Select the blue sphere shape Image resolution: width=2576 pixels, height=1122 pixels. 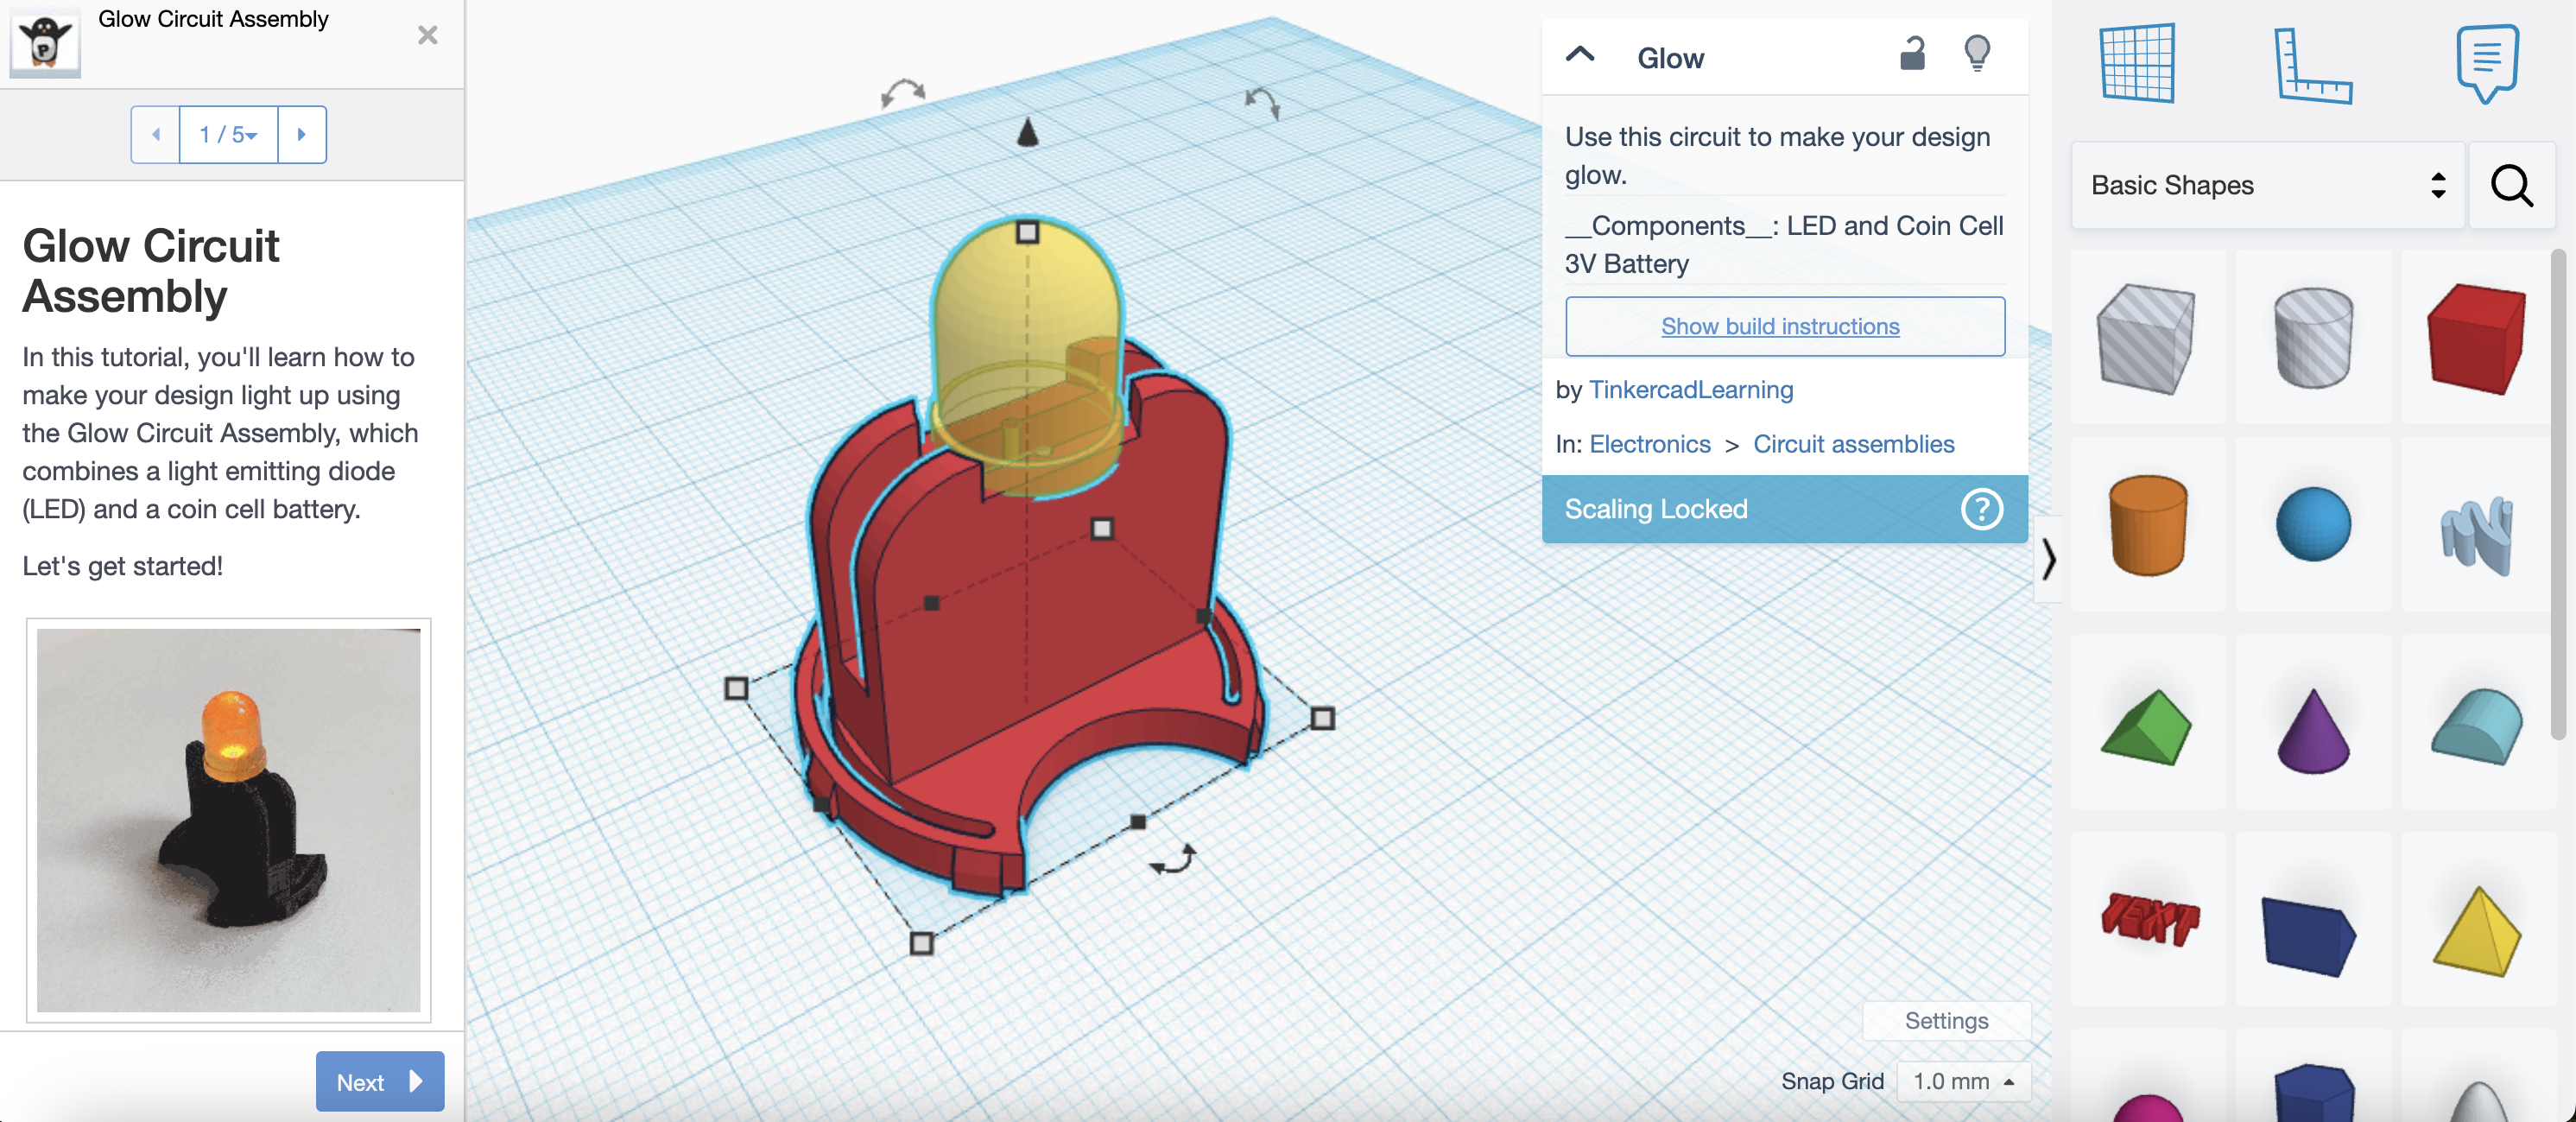2313,525
